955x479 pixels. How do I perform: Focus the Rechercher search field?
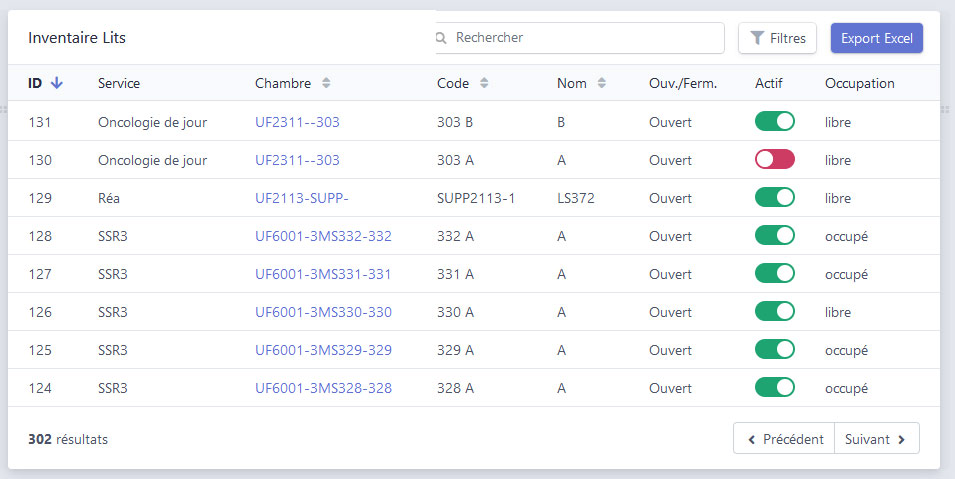click(580, 38)
